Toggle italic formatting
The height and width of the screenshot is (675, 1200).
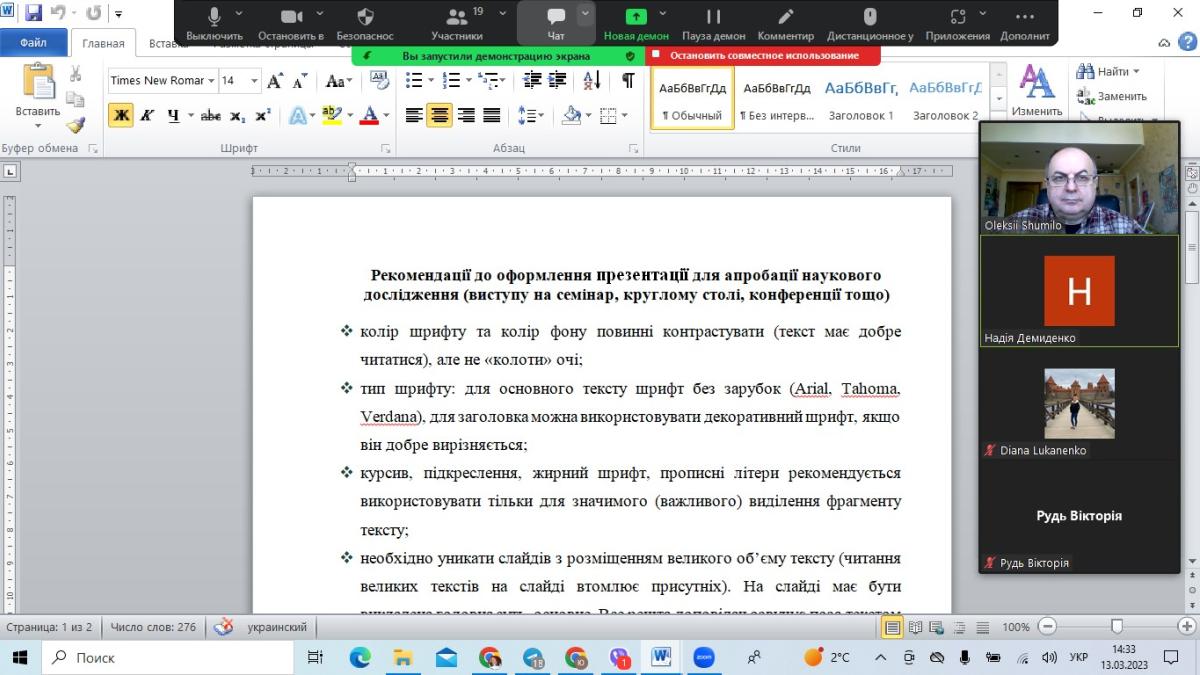147,116
